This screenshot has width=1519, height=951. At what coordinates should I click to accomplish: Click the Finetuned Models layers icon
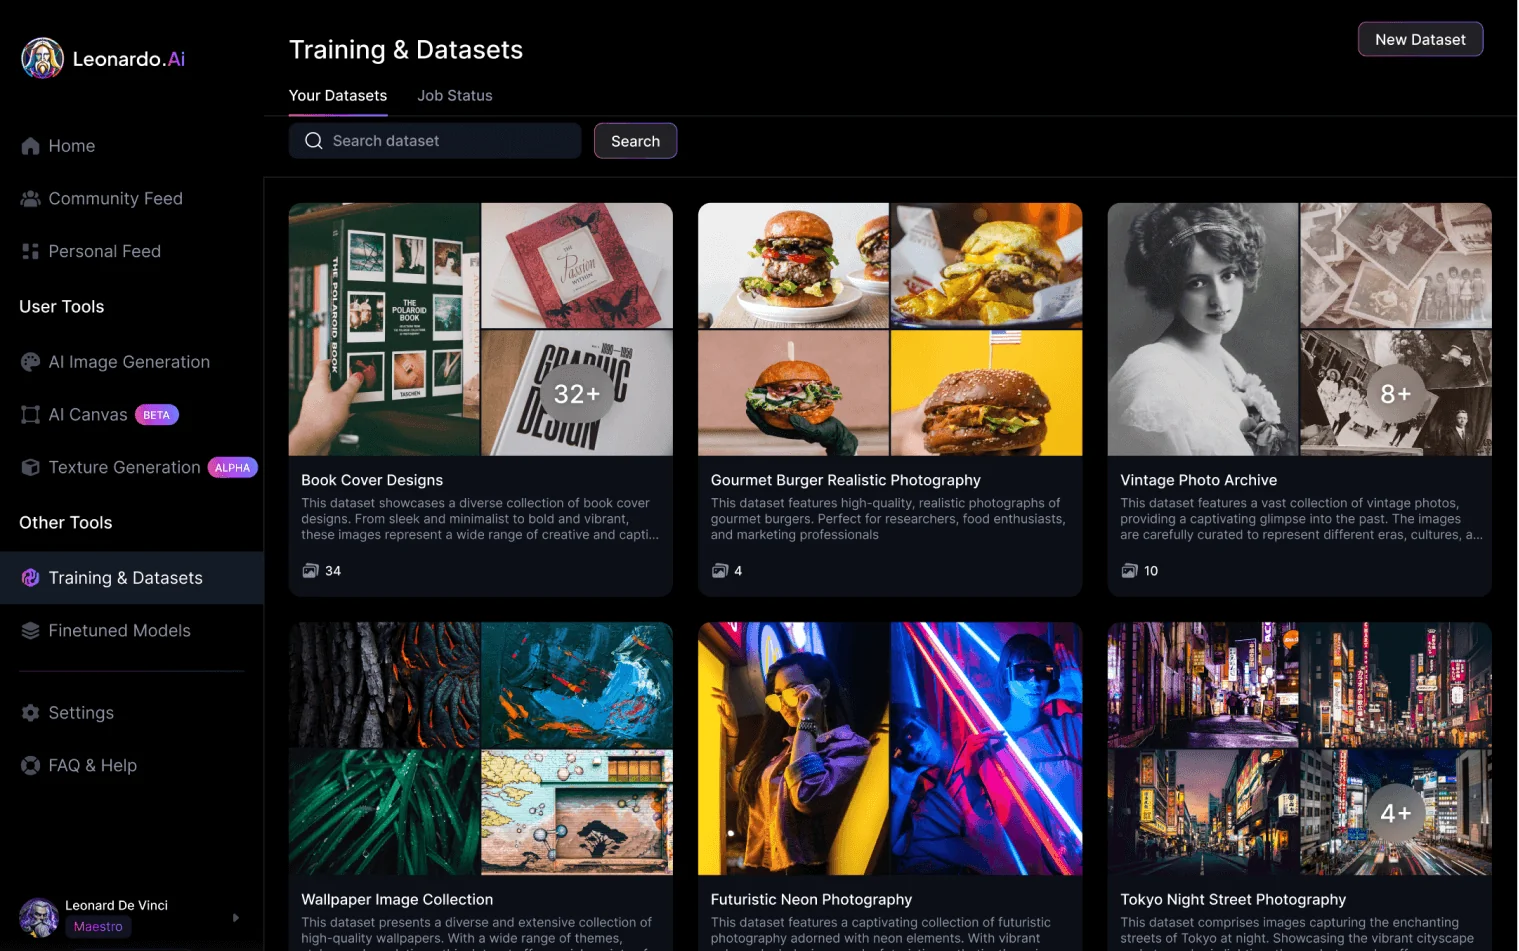point(30,631)
